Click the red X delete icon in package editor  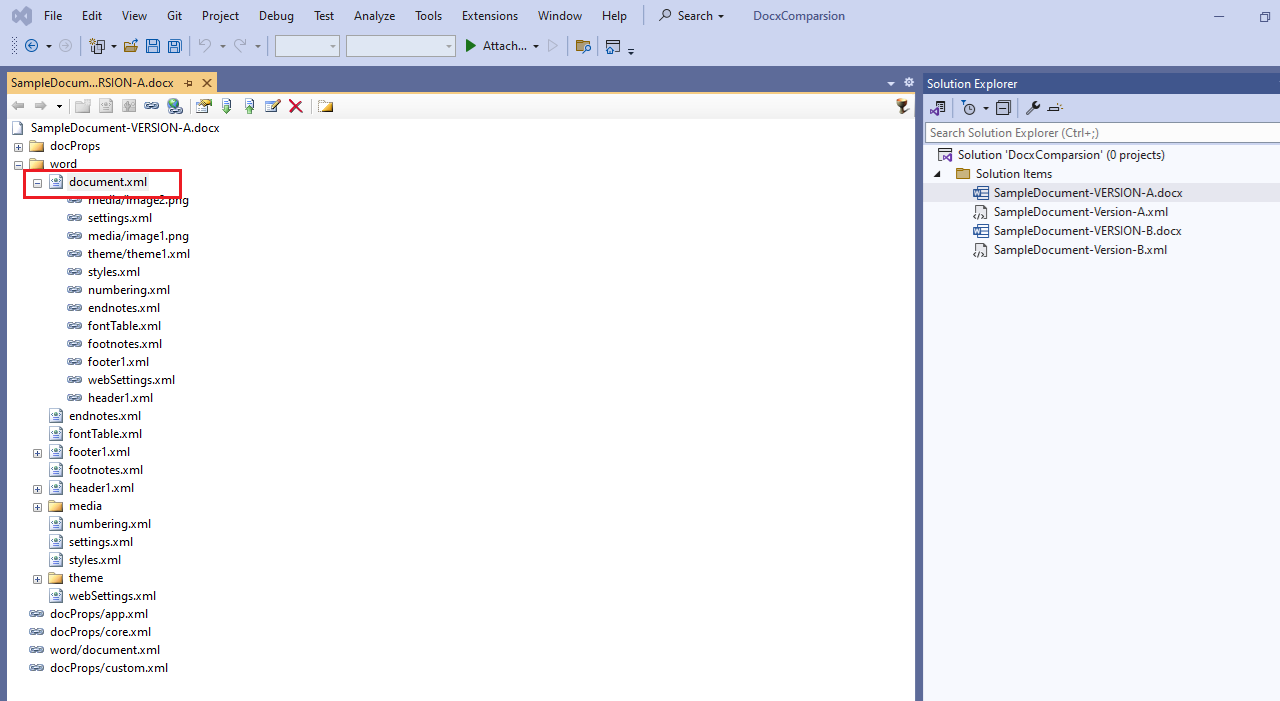pos(295,106)
